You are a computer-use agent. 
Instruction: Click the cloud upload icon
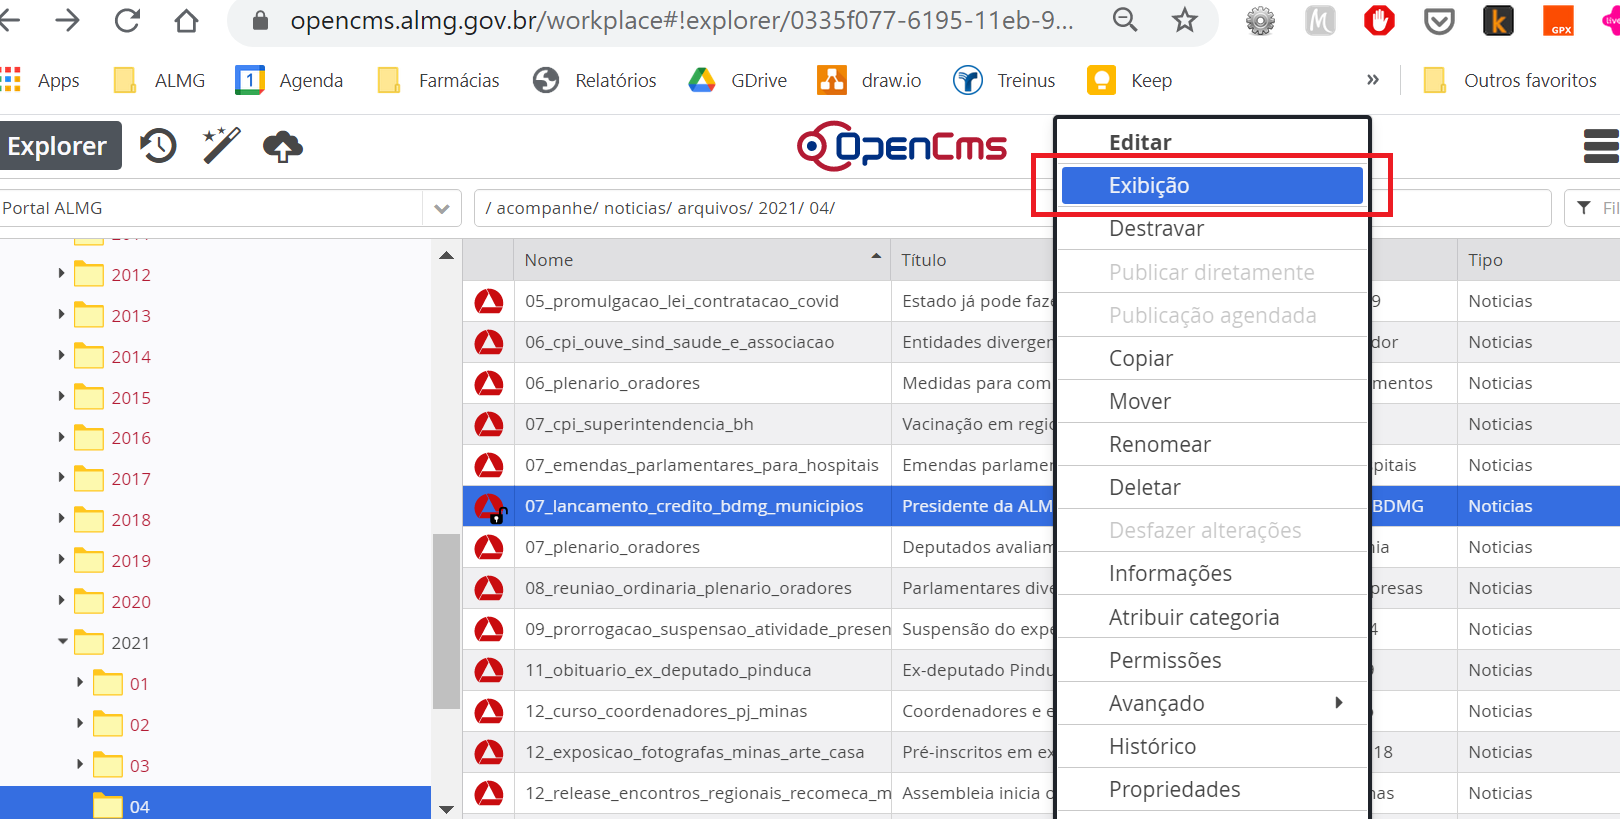[x=283, y=147]
